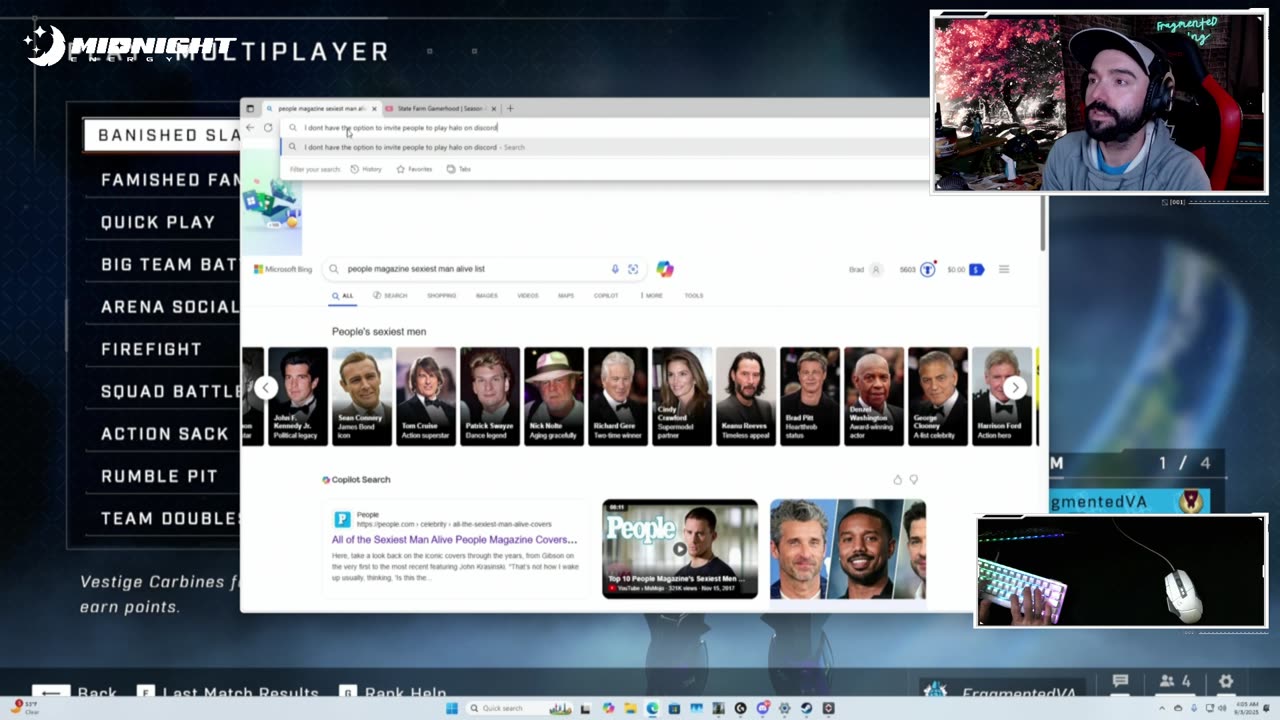This screenshot has width=1280, height=720.
Task: Click the Microsoft Bing logo
Action: tap(283, 269)
